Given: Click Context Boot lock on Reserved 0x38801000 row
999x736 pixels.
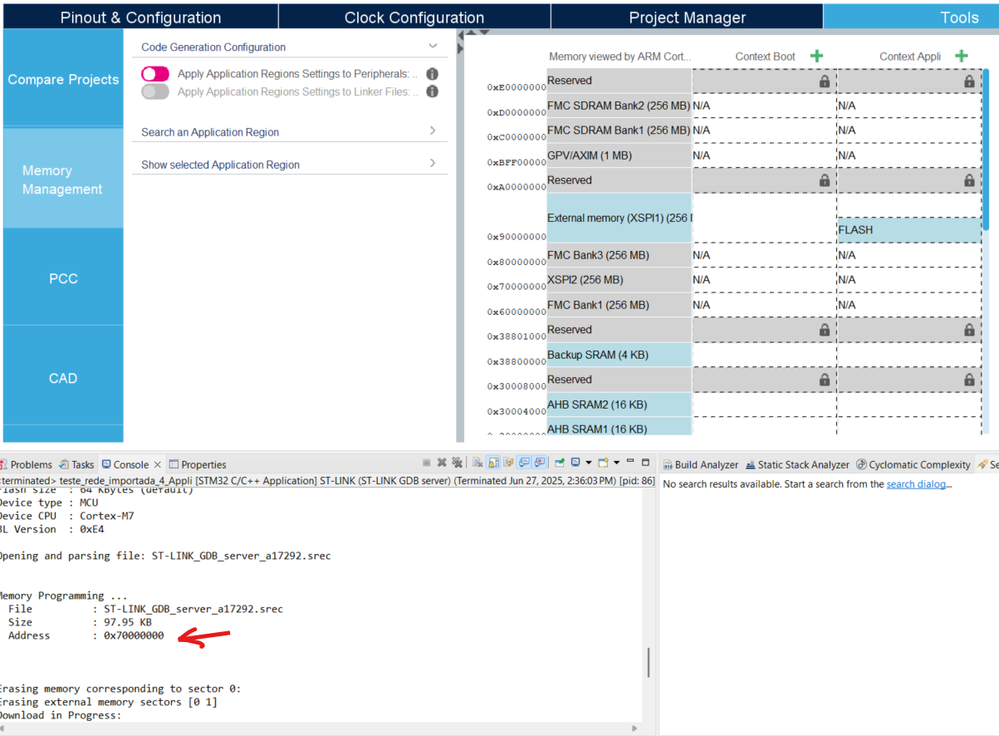Looking at the screenshot, I should (824, 329).
